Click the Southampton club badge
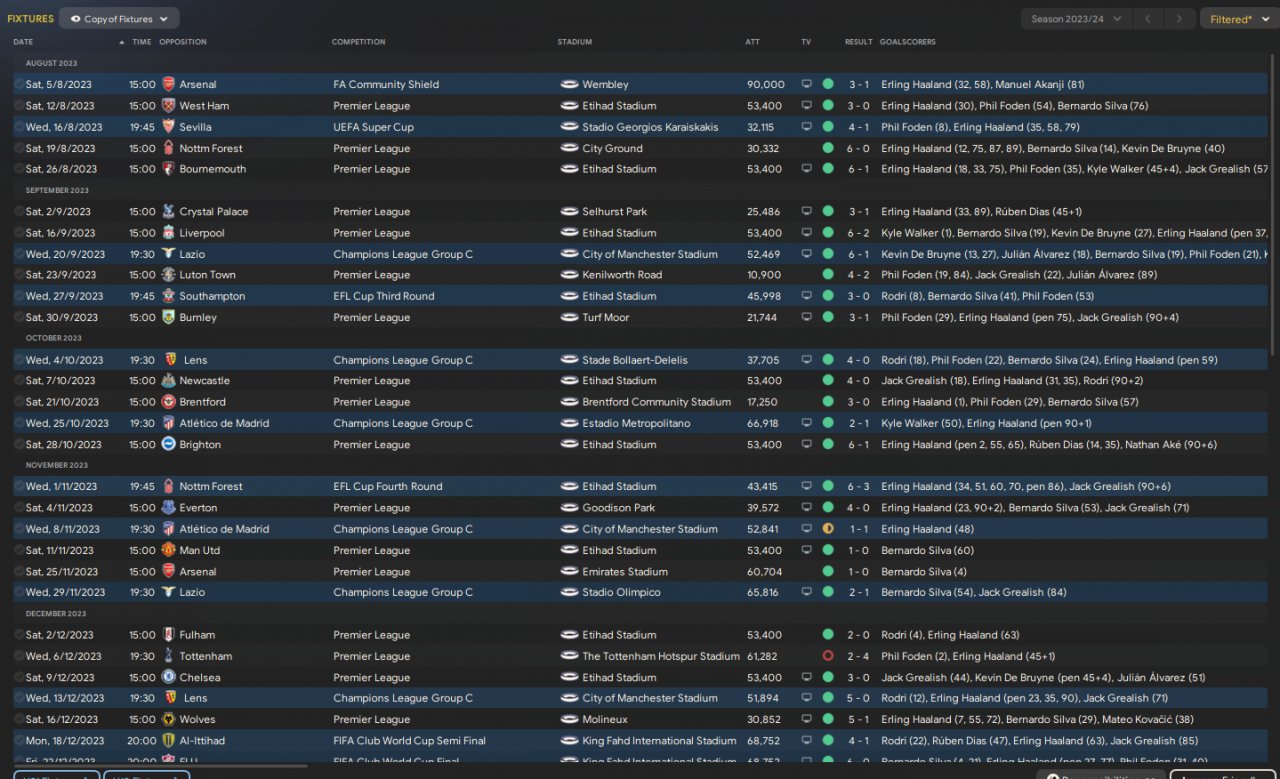Screen dimensions: 1280x779 pos(168,296)
